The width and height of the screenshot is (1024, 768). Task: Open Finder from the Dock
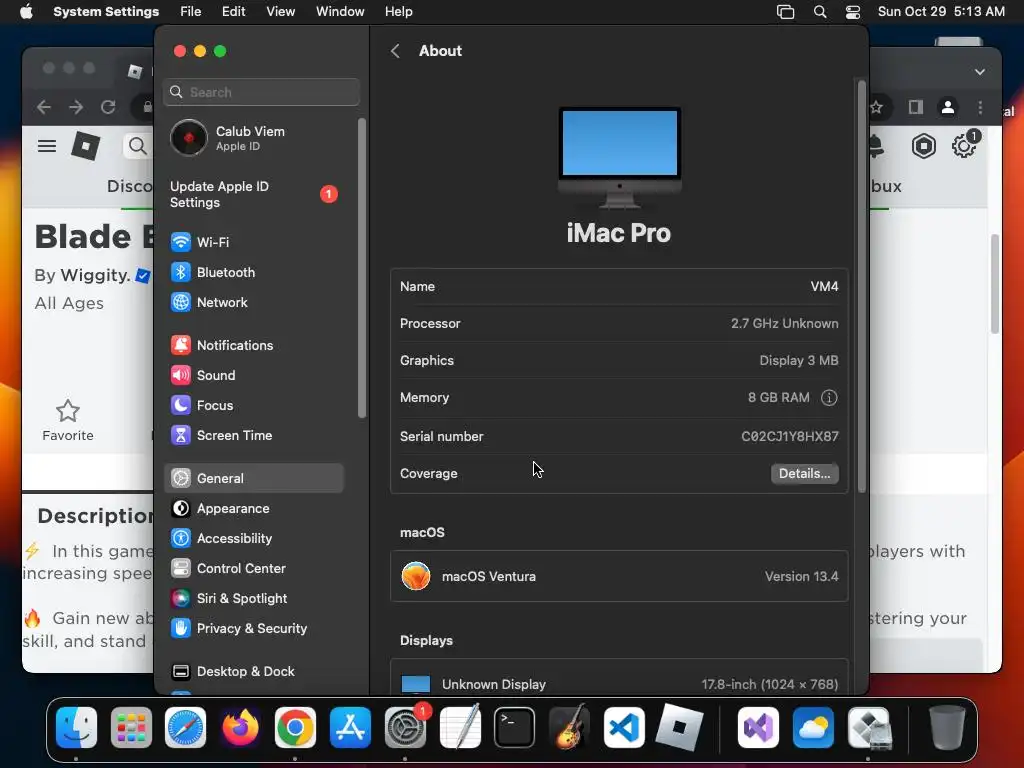[x=76, y=727]
